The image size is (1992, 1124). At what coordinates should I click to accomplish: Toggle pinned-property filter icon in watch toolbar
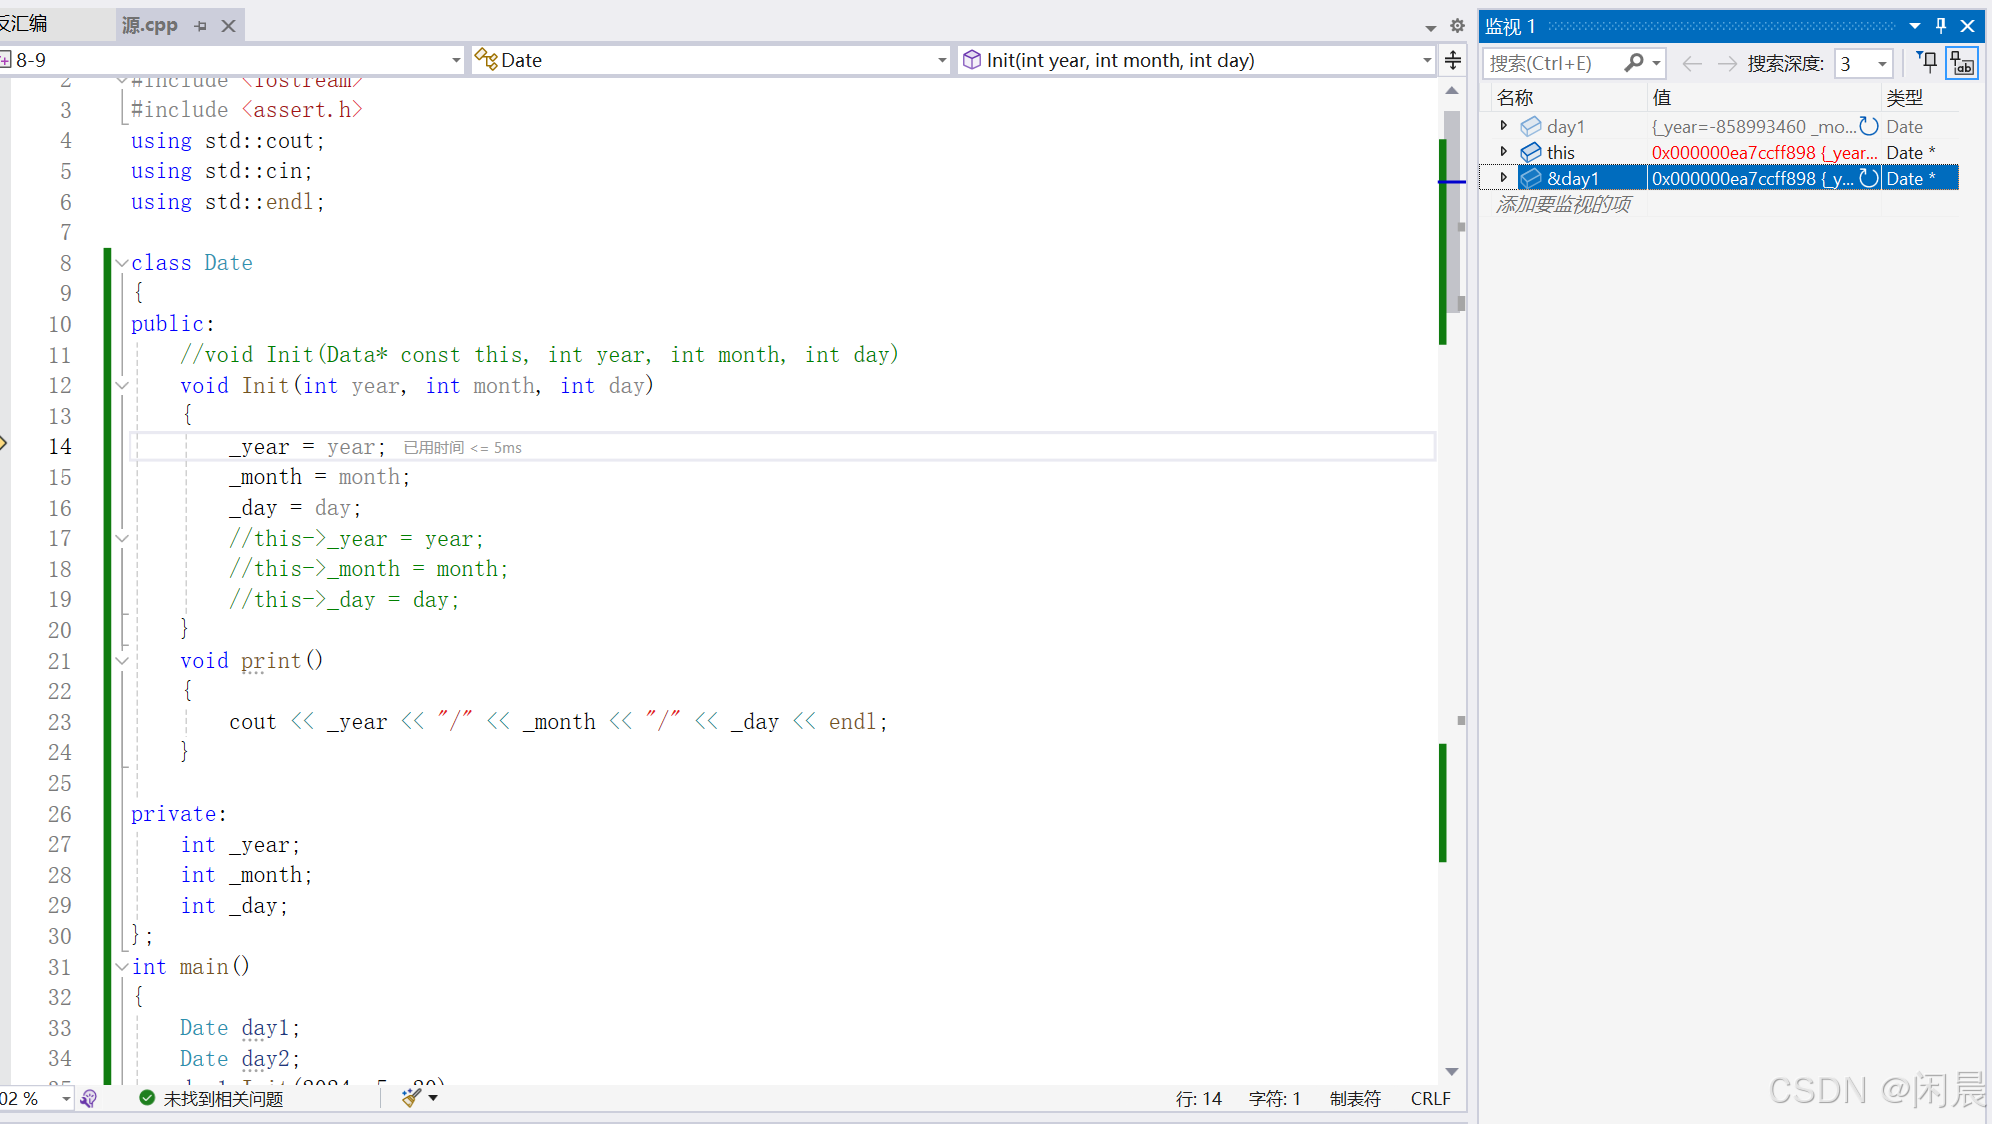point(1927,63)
